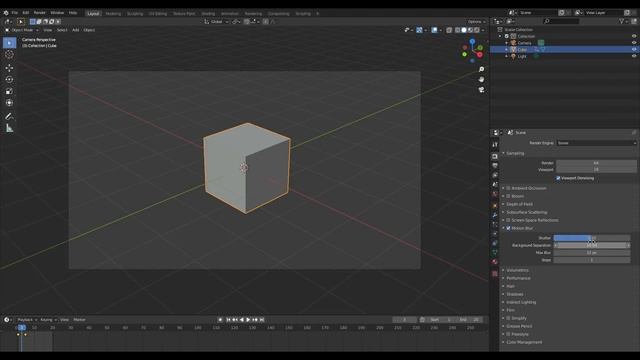Switch to wireframe viewport shading icon
Screen dimensions: 640x360
(458, 30)
